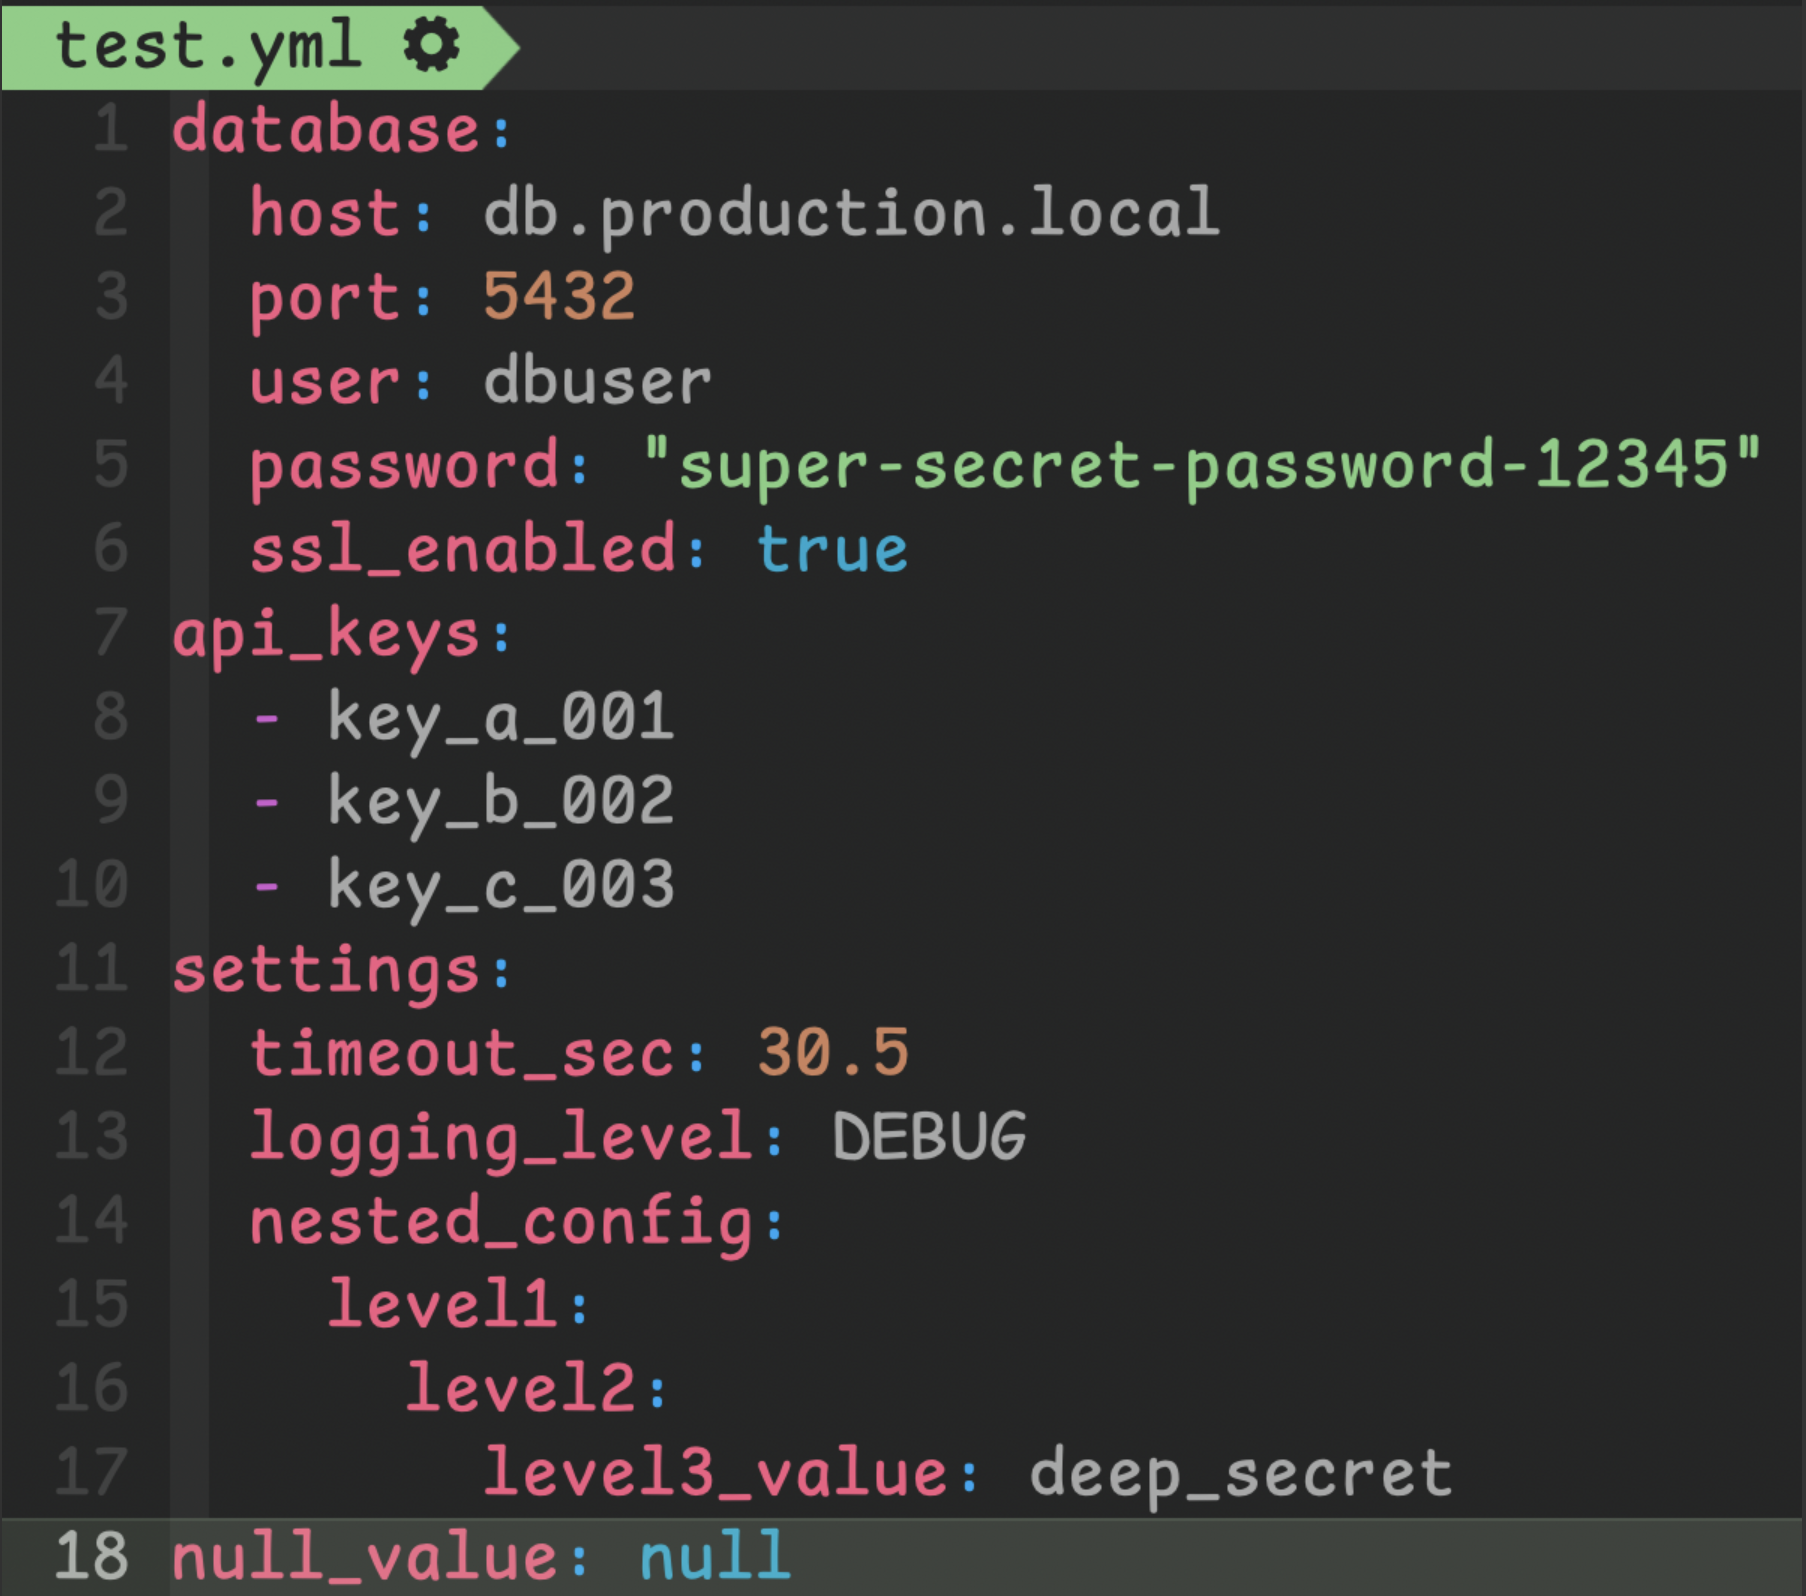Click the null value on line 18
1806x1596 pixels.
[715, 1553]
